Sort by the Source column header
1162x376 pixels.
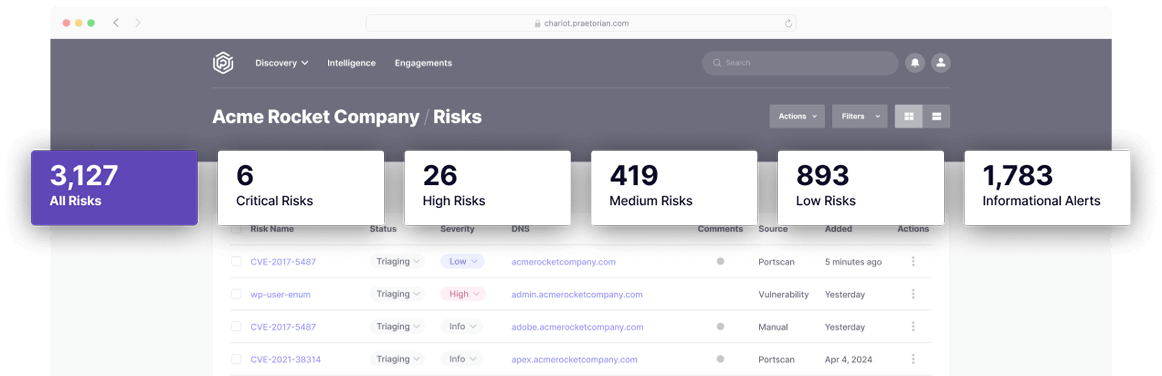click(773, 229)
